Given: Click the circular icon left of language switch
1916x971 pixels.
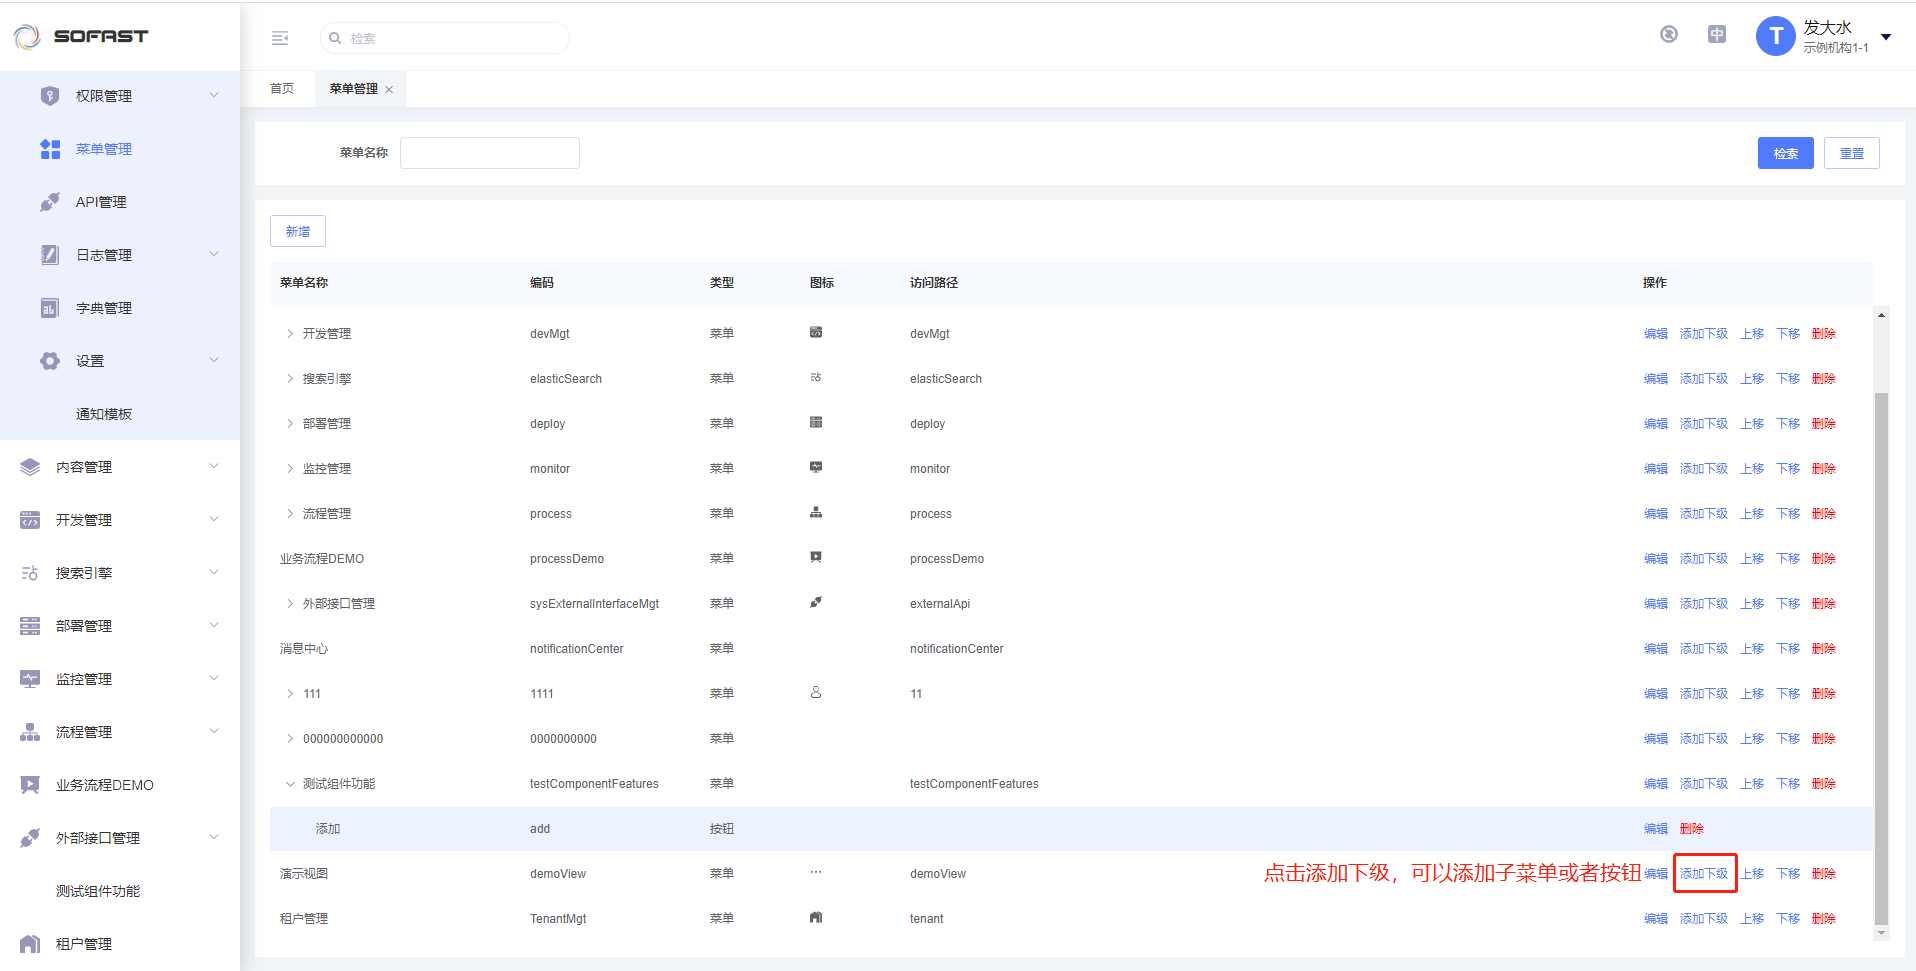Looking at the screenshot, I should click(x=1668, y=35).
